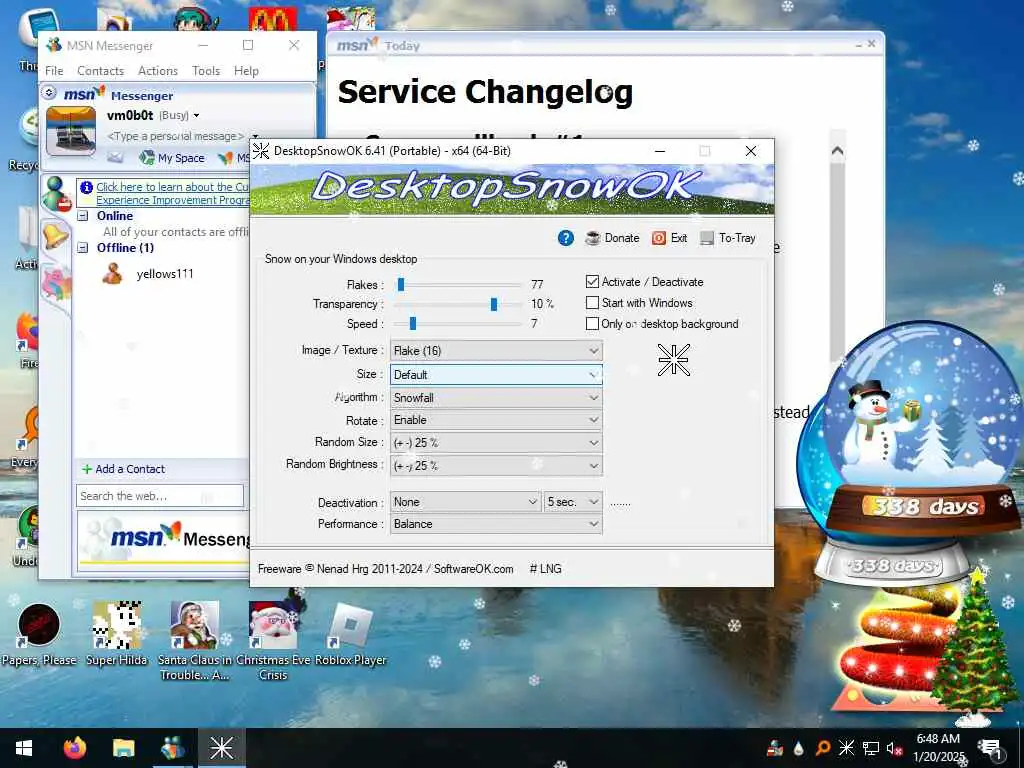The height and width of the screenshot is (768, 1024).
Task: Switch to MSN Messenger taskbar button
Action: click(172, 748)
